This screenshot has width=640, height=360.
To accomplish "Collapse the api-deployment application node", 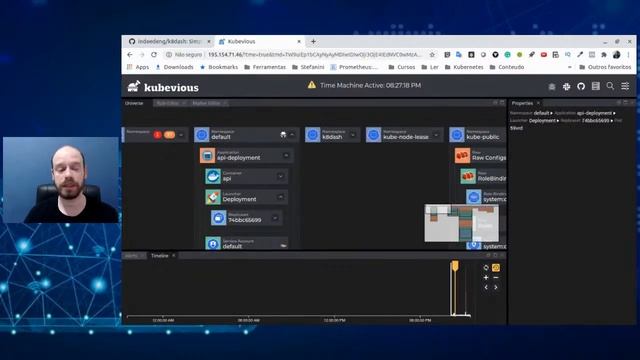I will [286, 156].
